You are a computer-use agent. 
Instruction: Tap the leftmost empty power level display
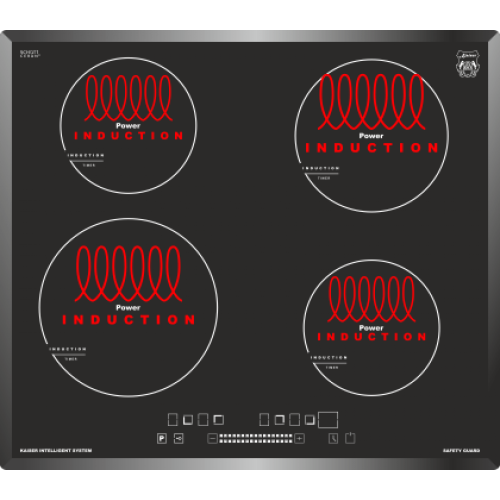point(172,420)
